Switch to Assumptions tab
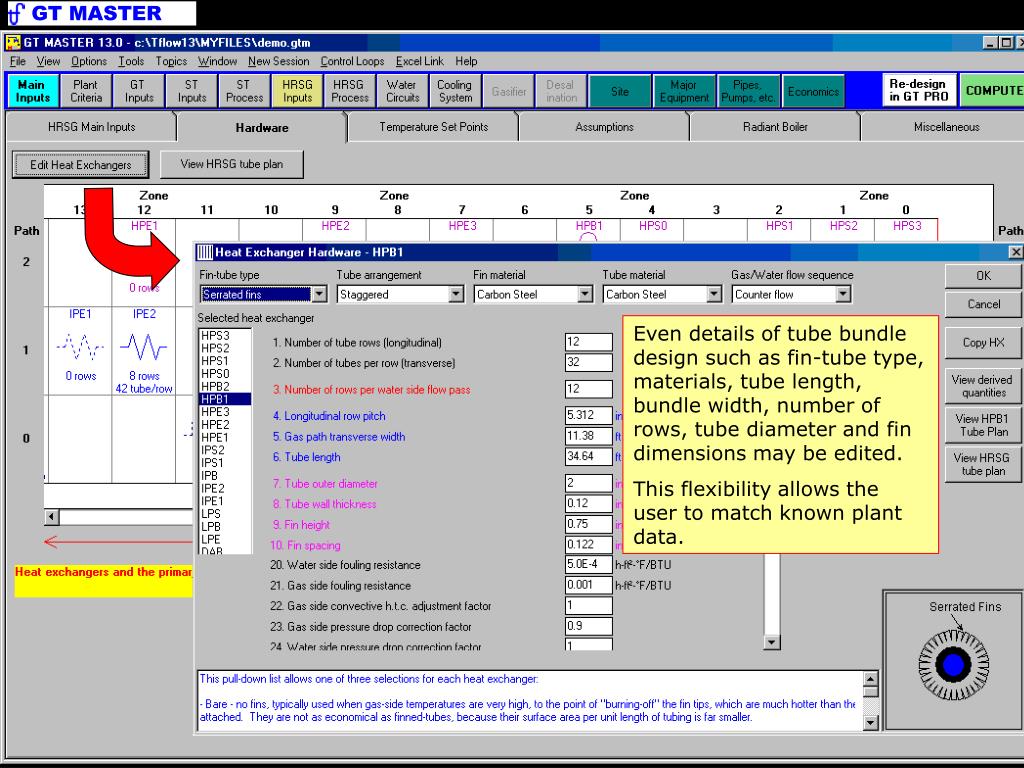The width and height of the screenshot is (1024, 768). [x=604, y=127]
